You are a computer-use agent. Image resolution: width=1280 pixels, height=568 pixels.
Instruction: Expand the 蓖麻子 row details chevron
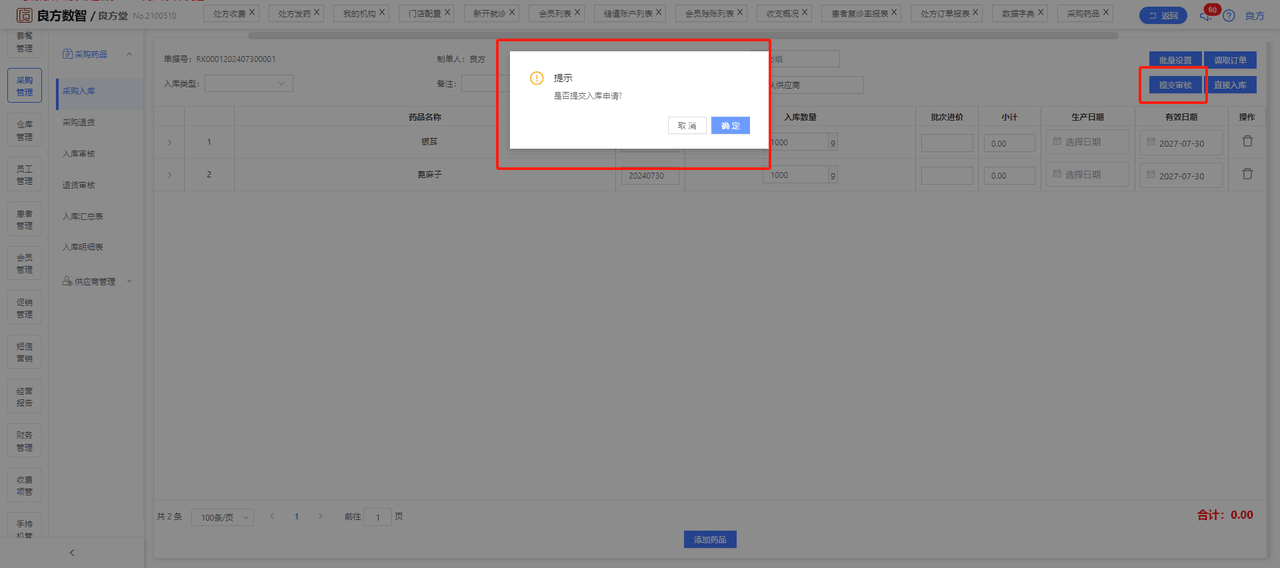pyautogui.click(x=169, y=175)
